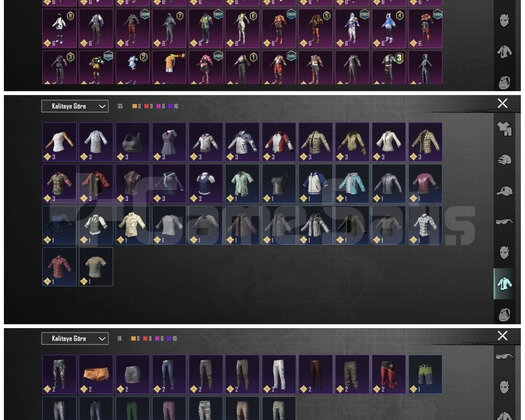The width and height of the screenshot is (525, 420).
Task: Open full outfit set category in shirts panel
Action: click(x=504, y=128)
